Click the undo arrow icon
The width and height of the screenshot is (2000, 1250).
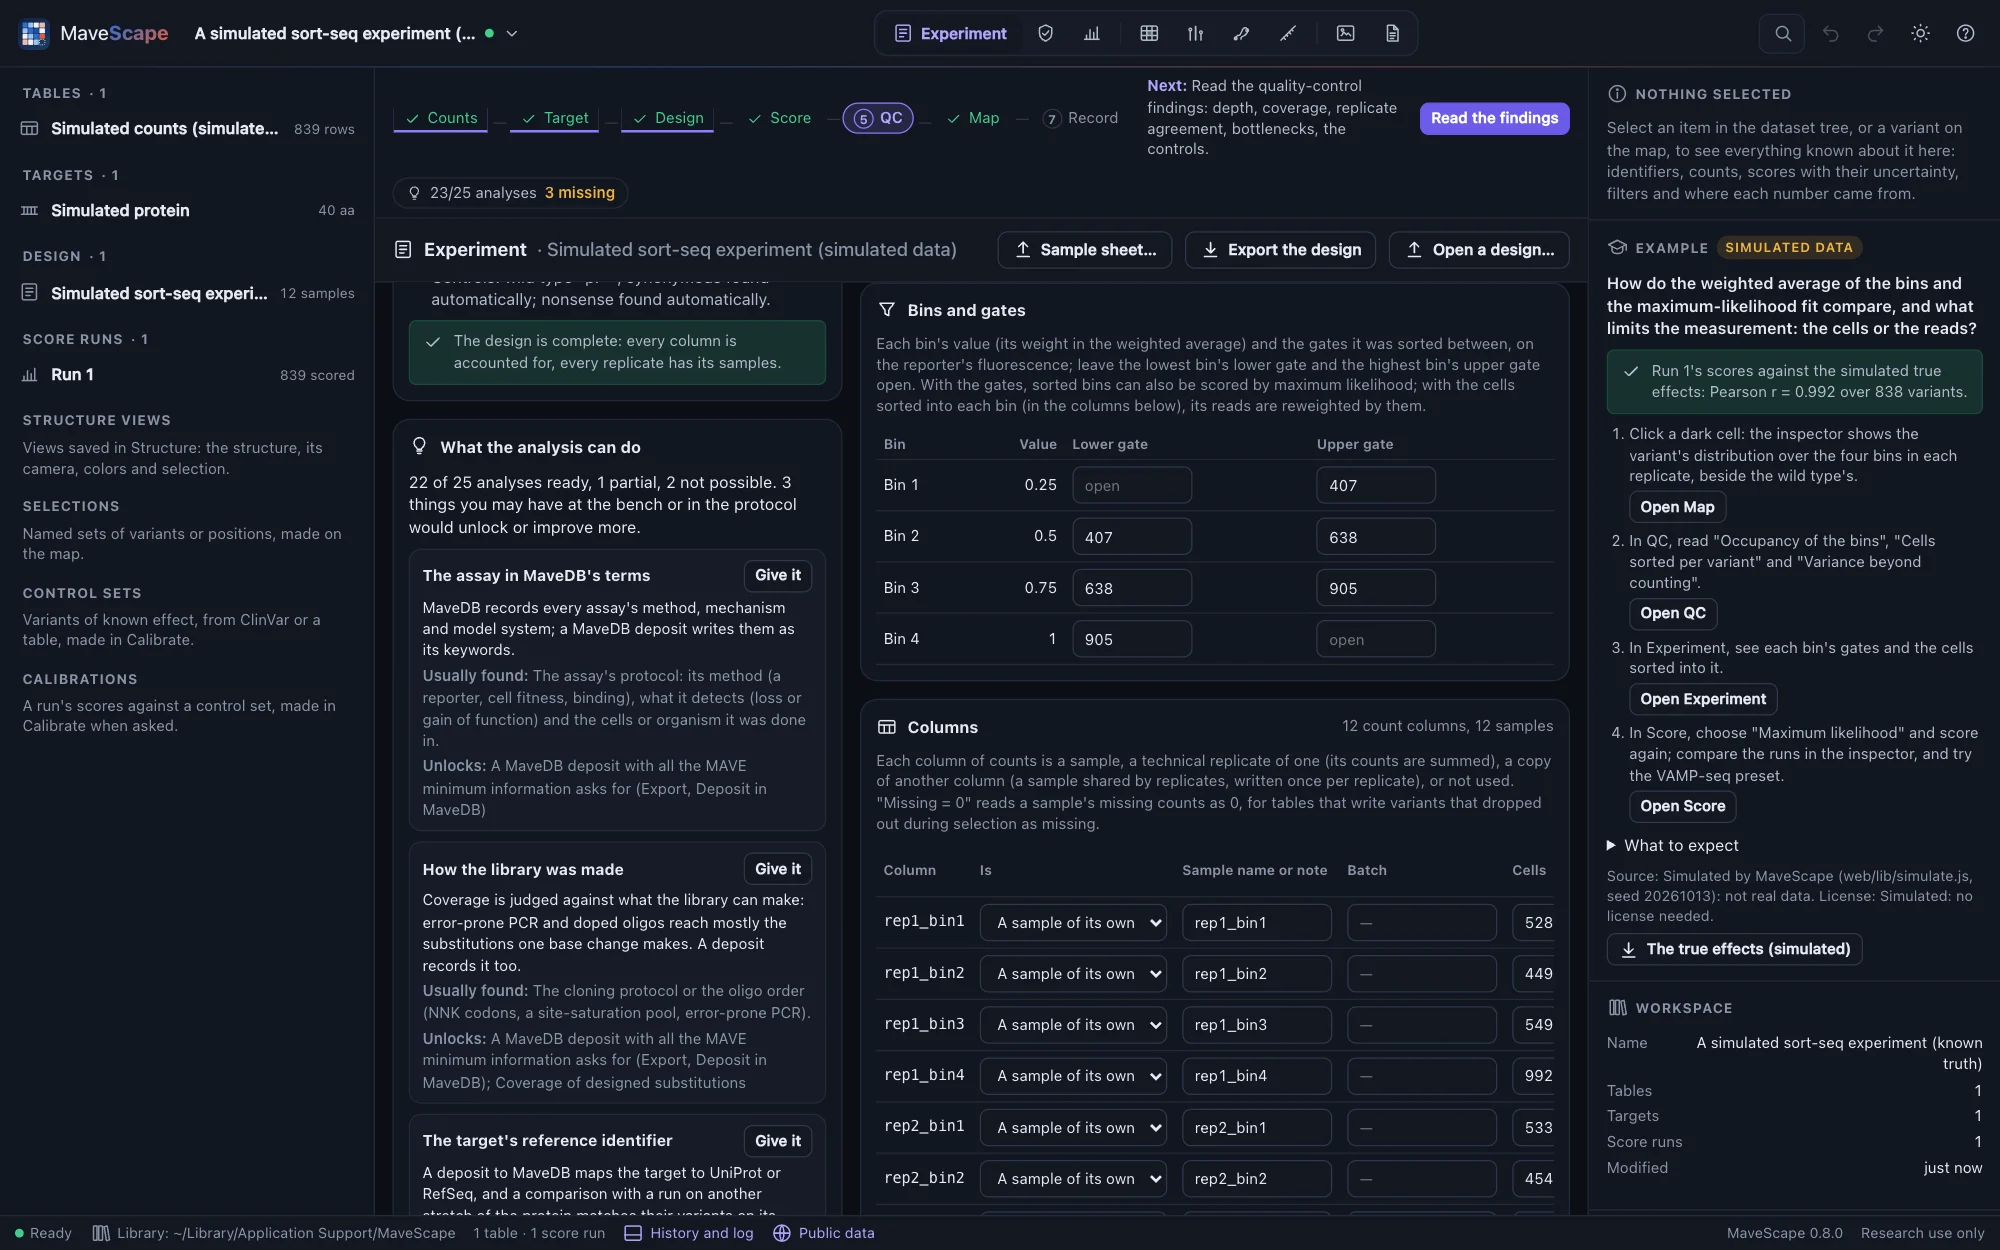pos(1831,33)
